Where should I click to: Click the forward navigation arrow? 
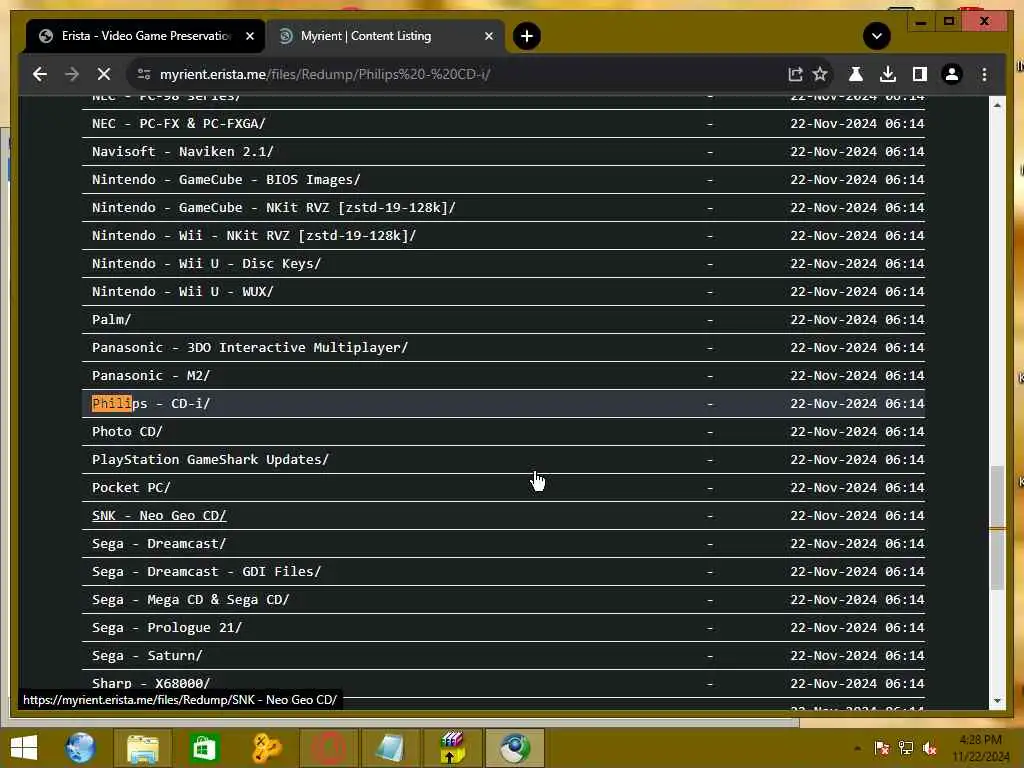[72, 74]
